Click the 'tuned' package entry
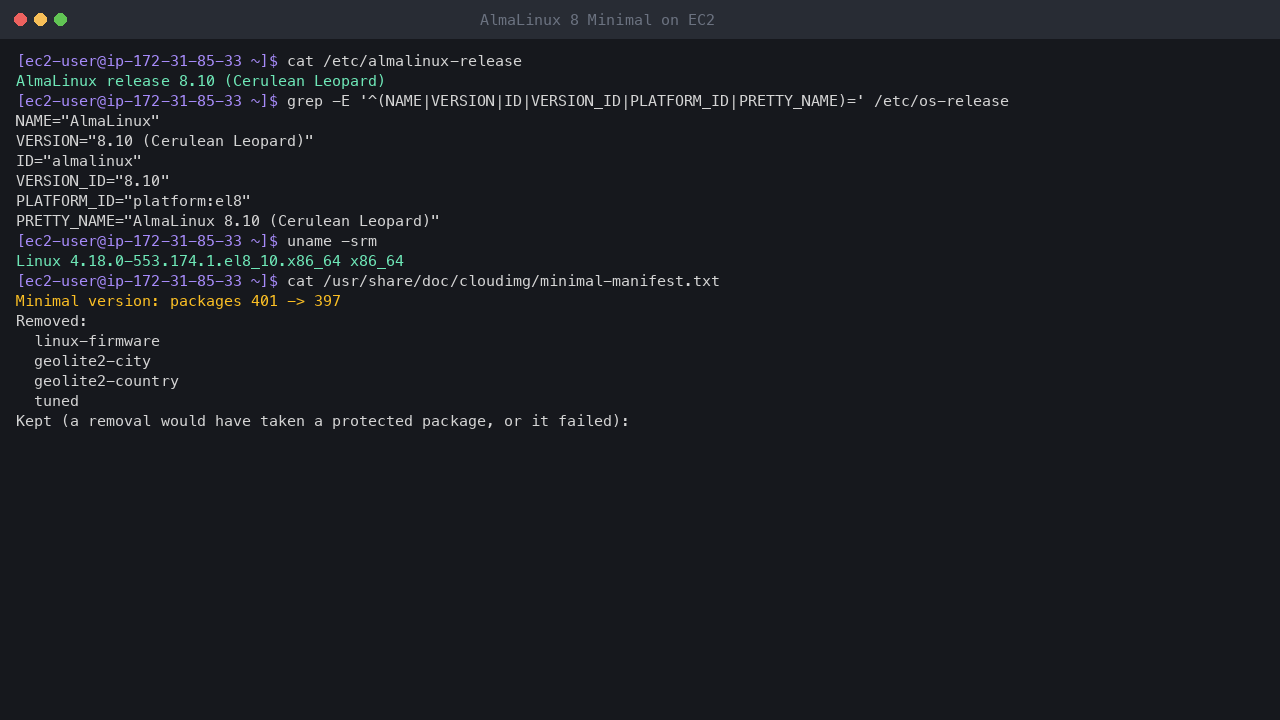 tap(56, 401)
